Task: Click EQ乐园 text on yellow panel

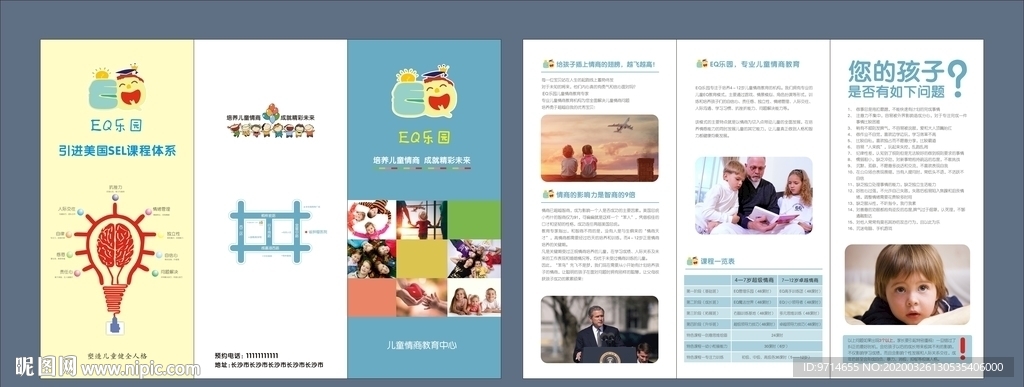Action: 117,125
